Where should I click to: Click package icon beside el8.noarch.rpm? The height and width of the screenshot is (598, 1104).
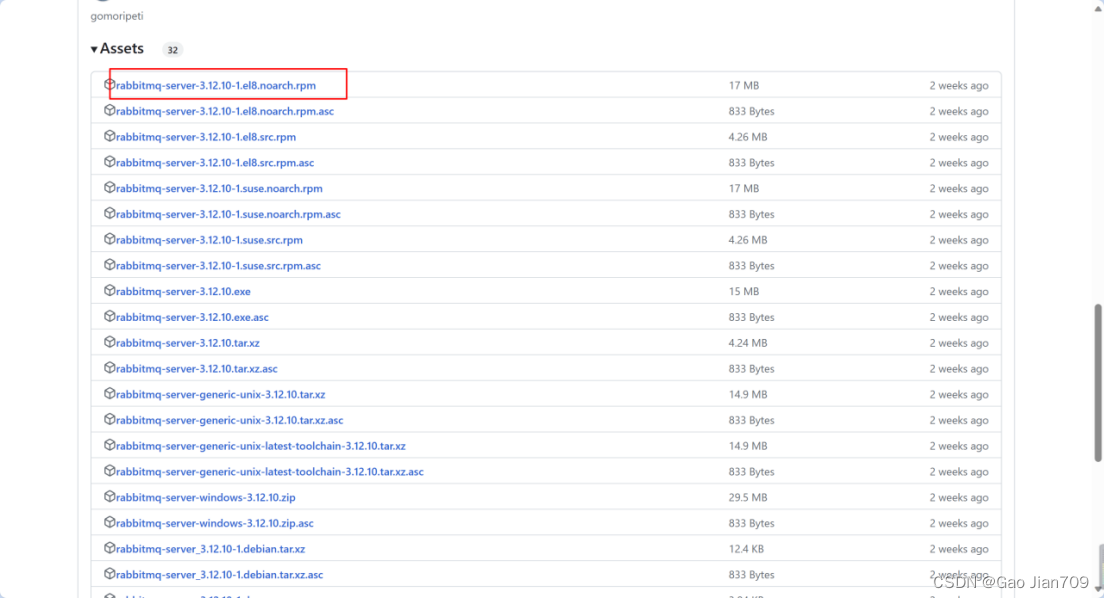pos(109,85)
